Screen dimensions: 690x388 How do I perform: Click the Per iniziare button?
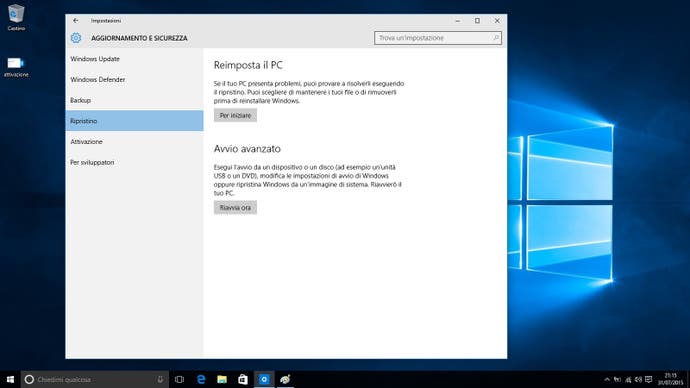pyautogui.click(x=235, y=115)
